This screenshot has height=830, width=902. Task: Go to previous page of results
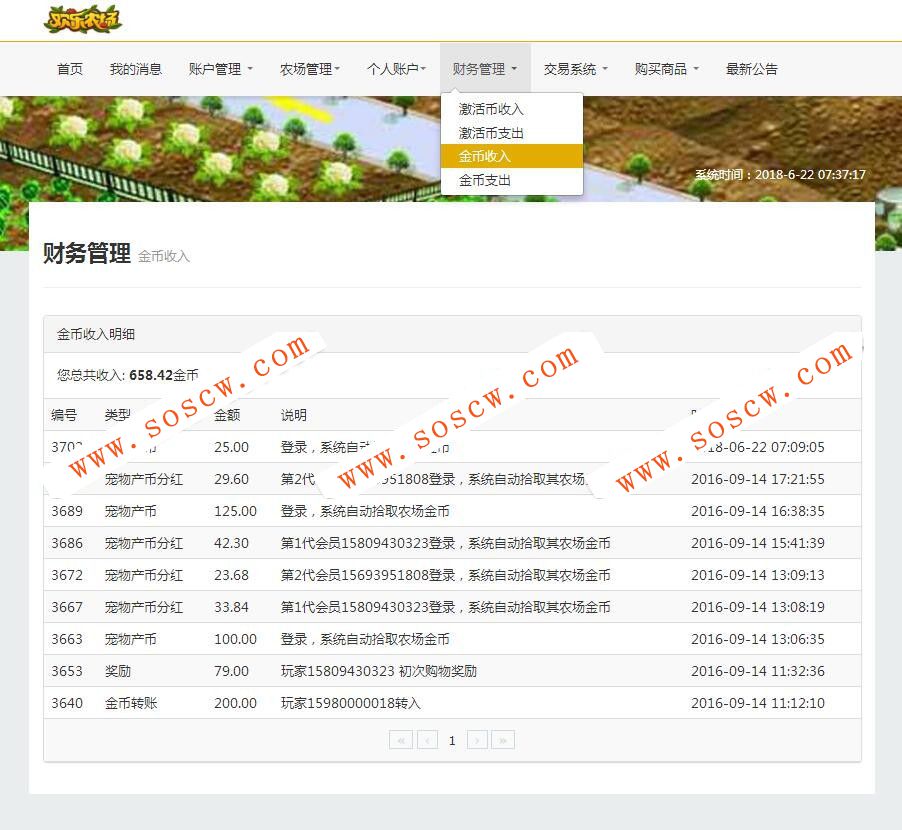pyautogui.click(x=427, y=740)
